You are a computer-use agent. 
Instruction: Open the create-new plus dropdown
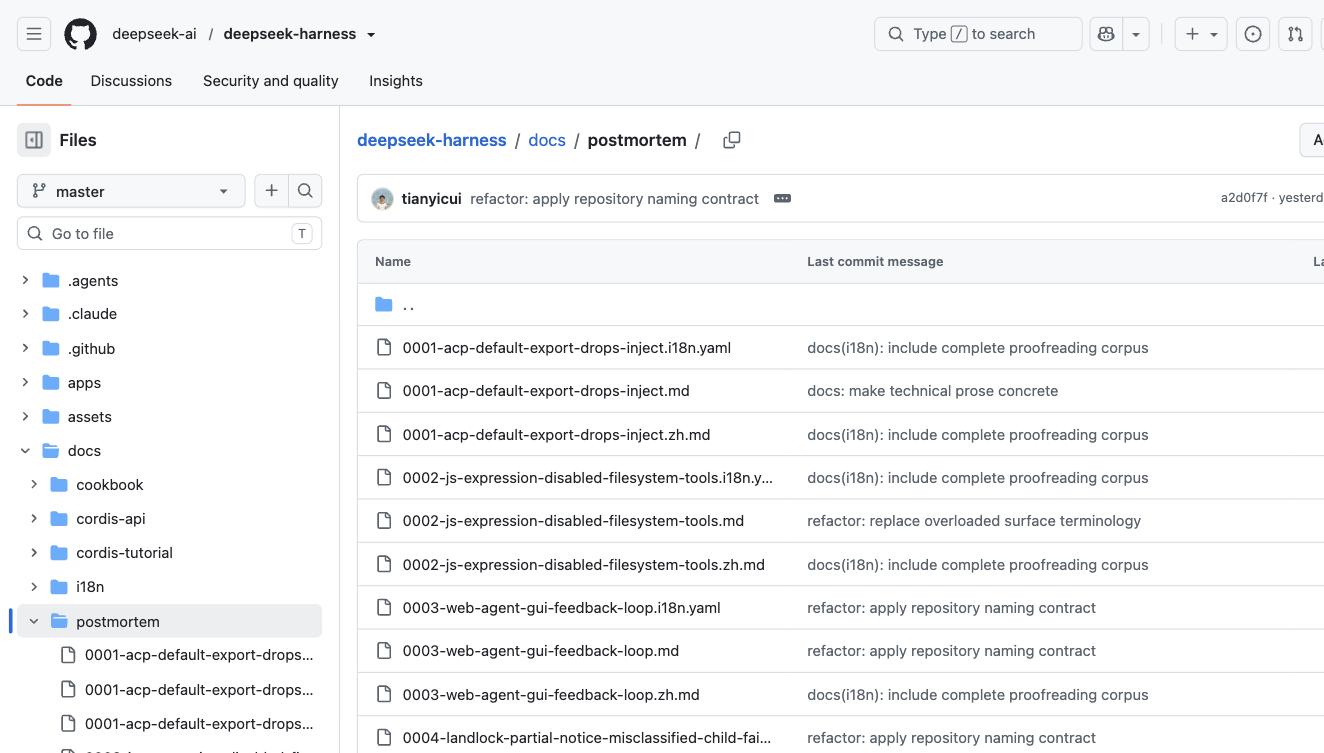point(1201,34)
